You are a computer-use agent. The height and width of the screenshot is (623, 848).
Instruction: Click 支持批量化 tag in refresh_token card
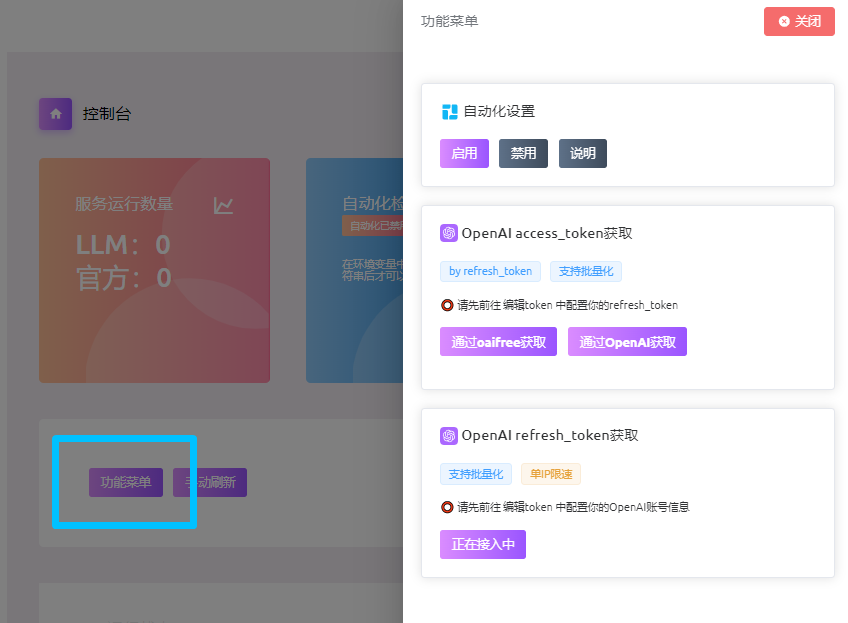pos(476,474)
